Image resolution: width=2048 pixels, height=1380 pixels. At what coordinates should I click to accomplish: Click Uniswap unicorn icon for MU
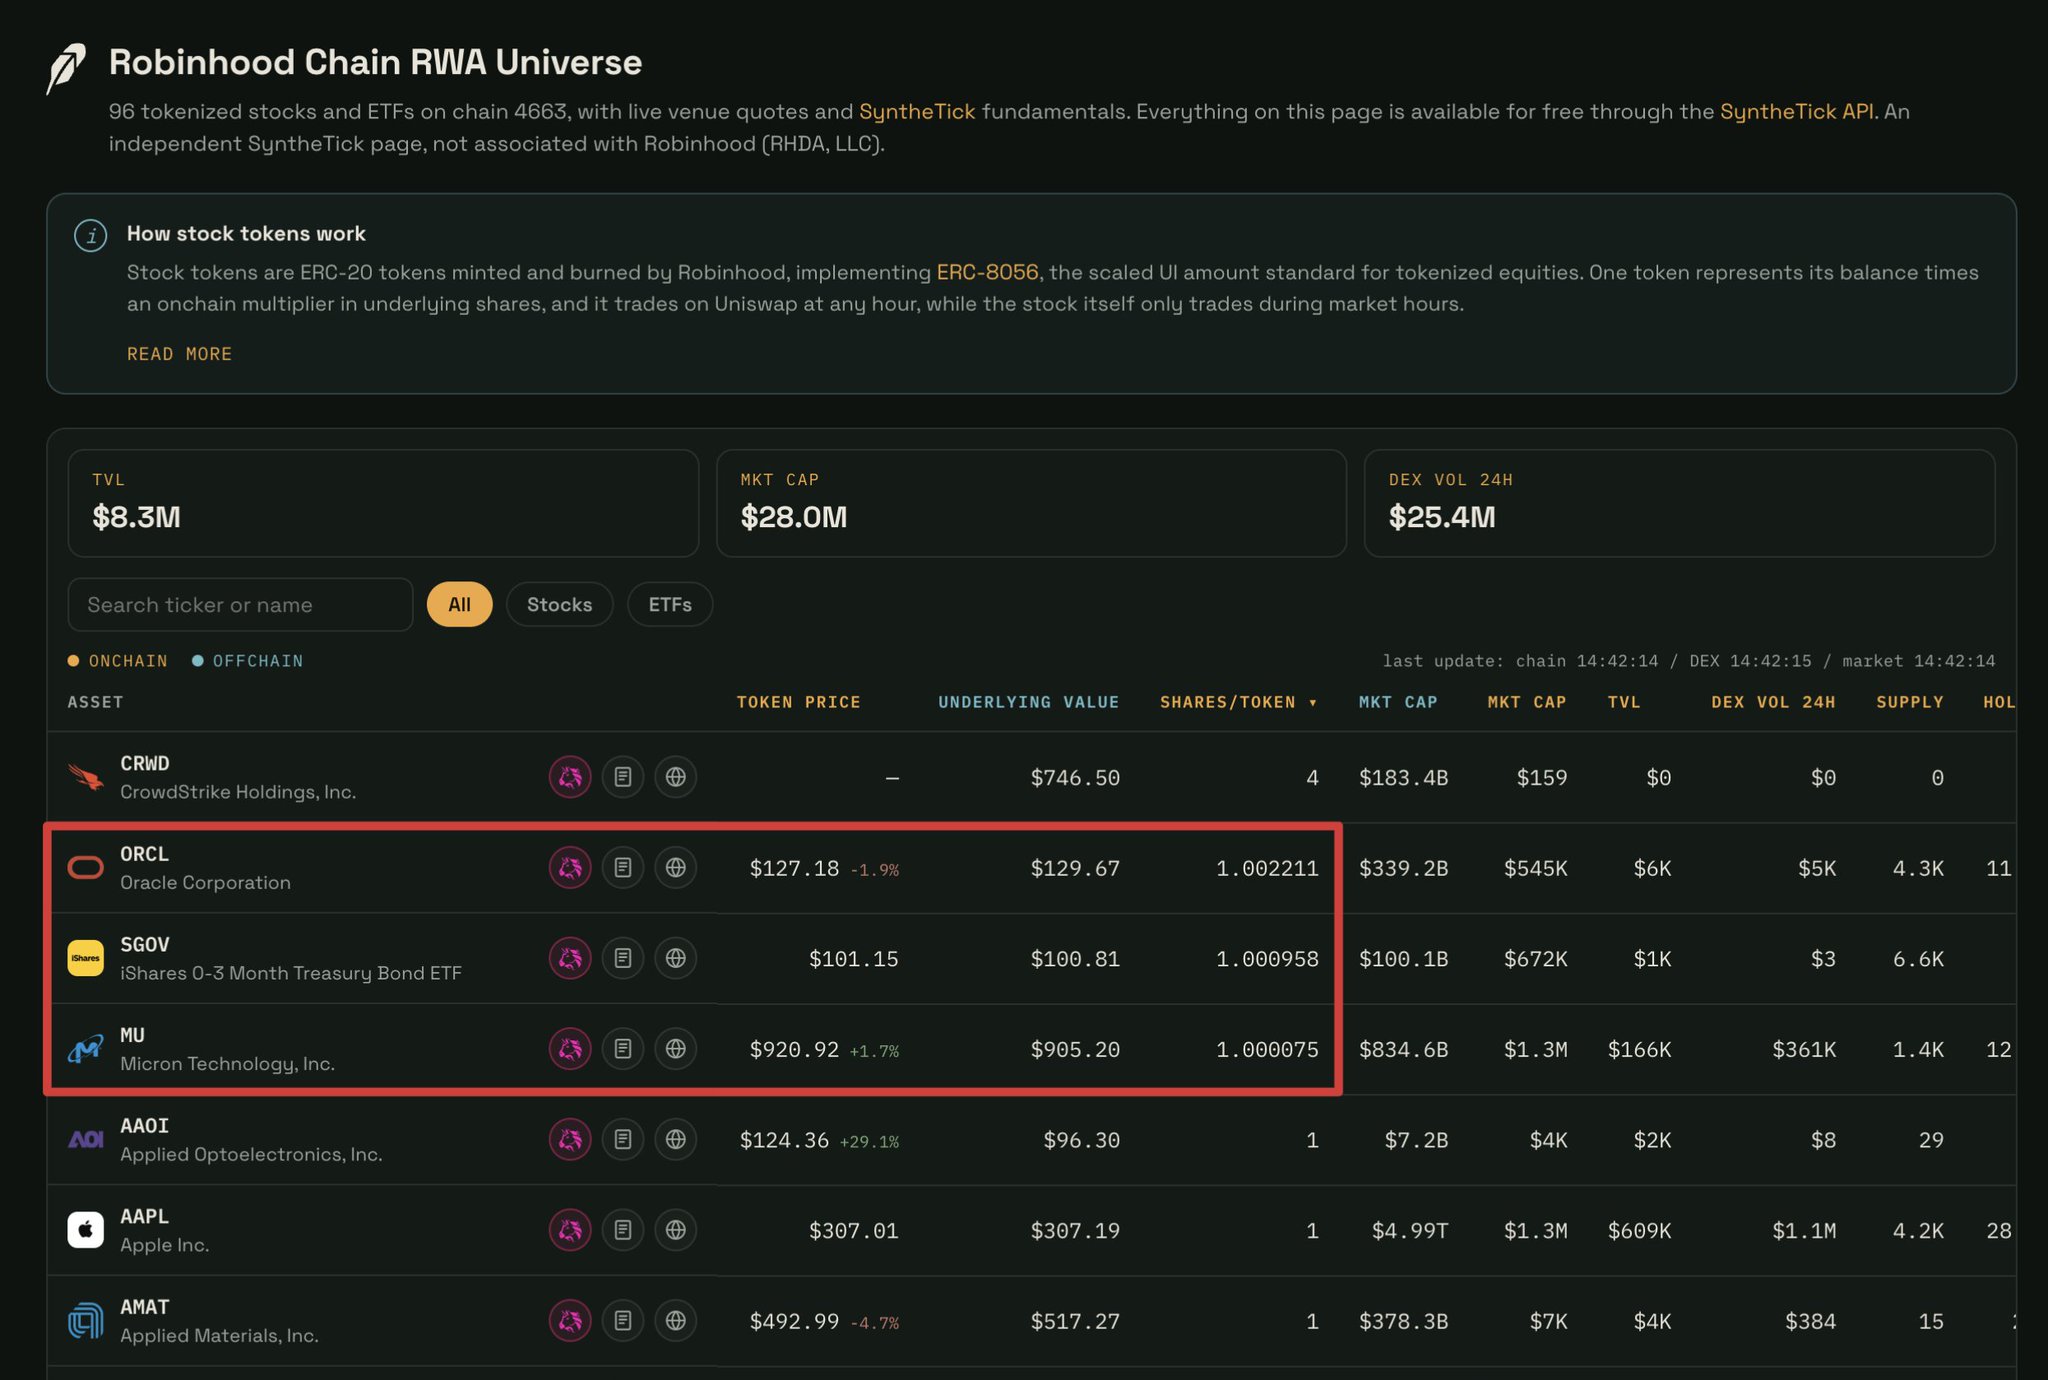pos(570,1049)
